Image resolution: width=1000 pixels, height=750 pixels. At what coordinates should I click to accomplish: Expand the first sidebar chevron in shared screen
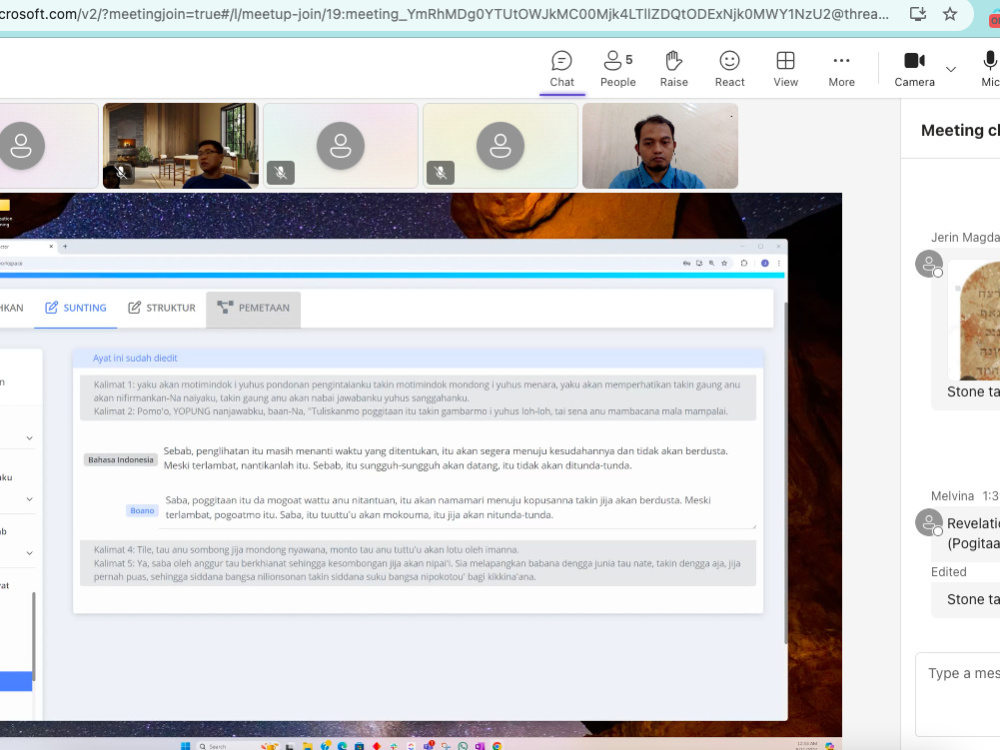29,438
